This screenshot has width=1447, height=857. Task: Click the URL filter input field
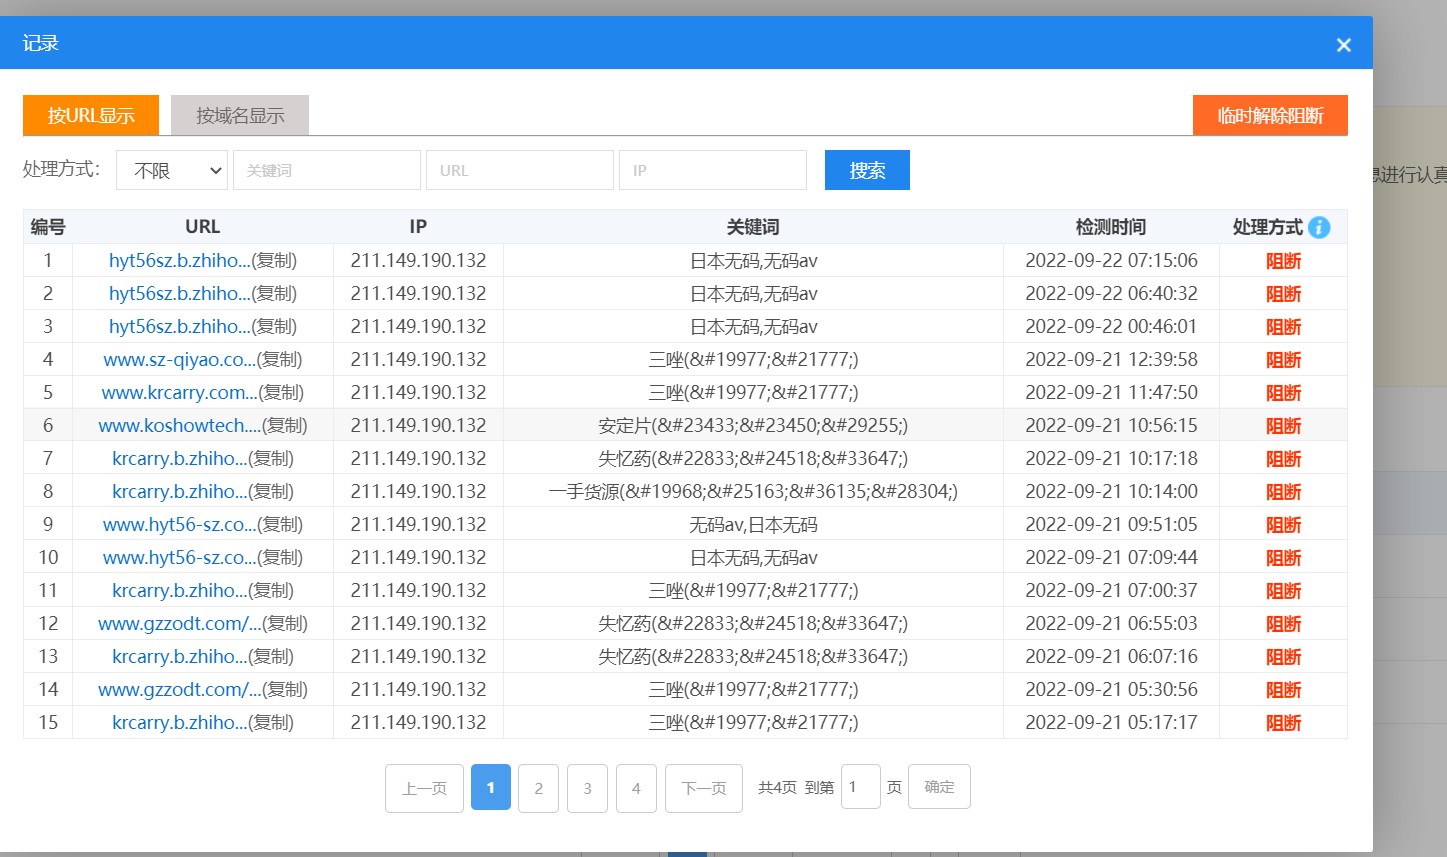(x=519, y=170)
